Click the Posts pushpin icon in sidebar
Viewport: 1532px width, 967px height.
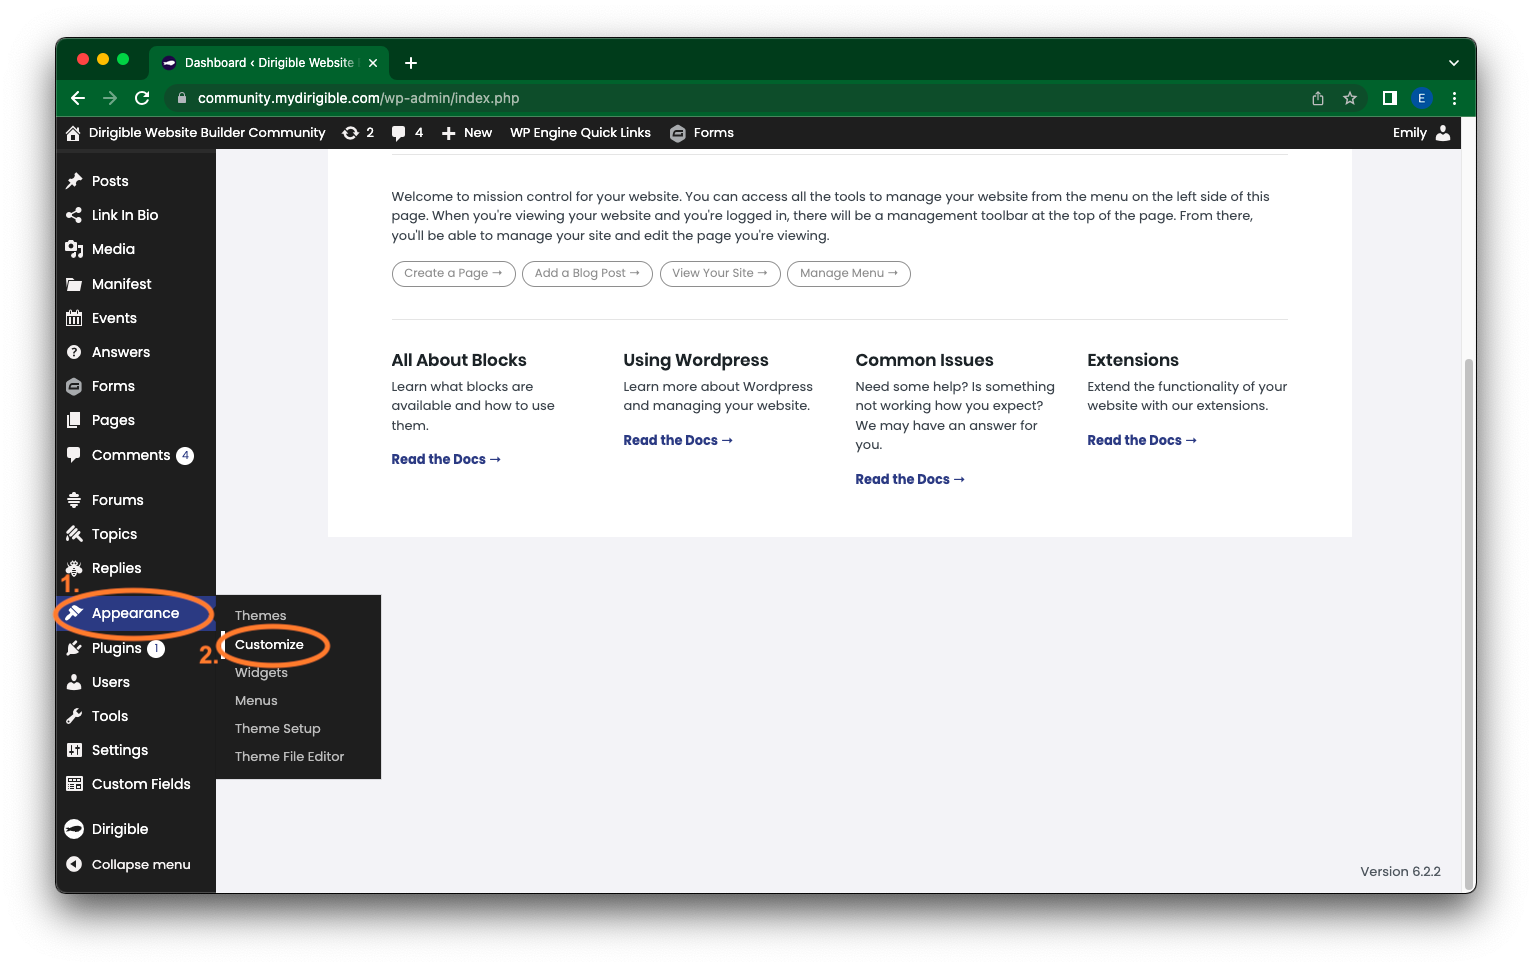click(x=74, y=181)
